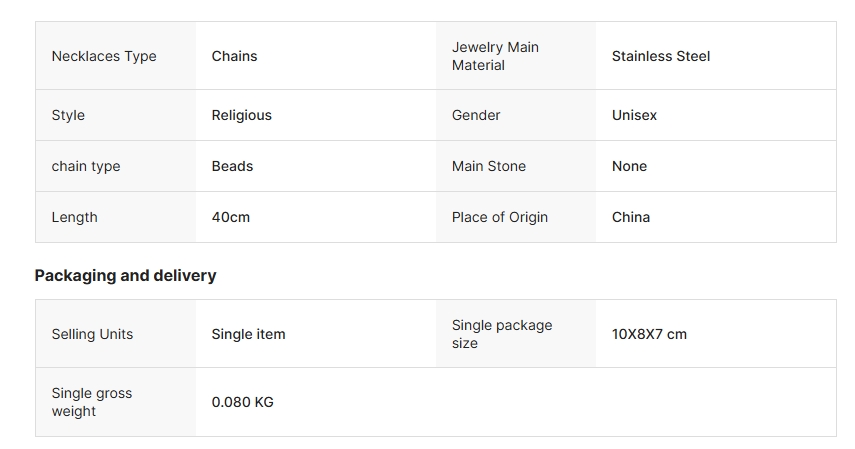Select the "Unisex" gender value
This screenshot has width=855, height=449.
point(634,115)
